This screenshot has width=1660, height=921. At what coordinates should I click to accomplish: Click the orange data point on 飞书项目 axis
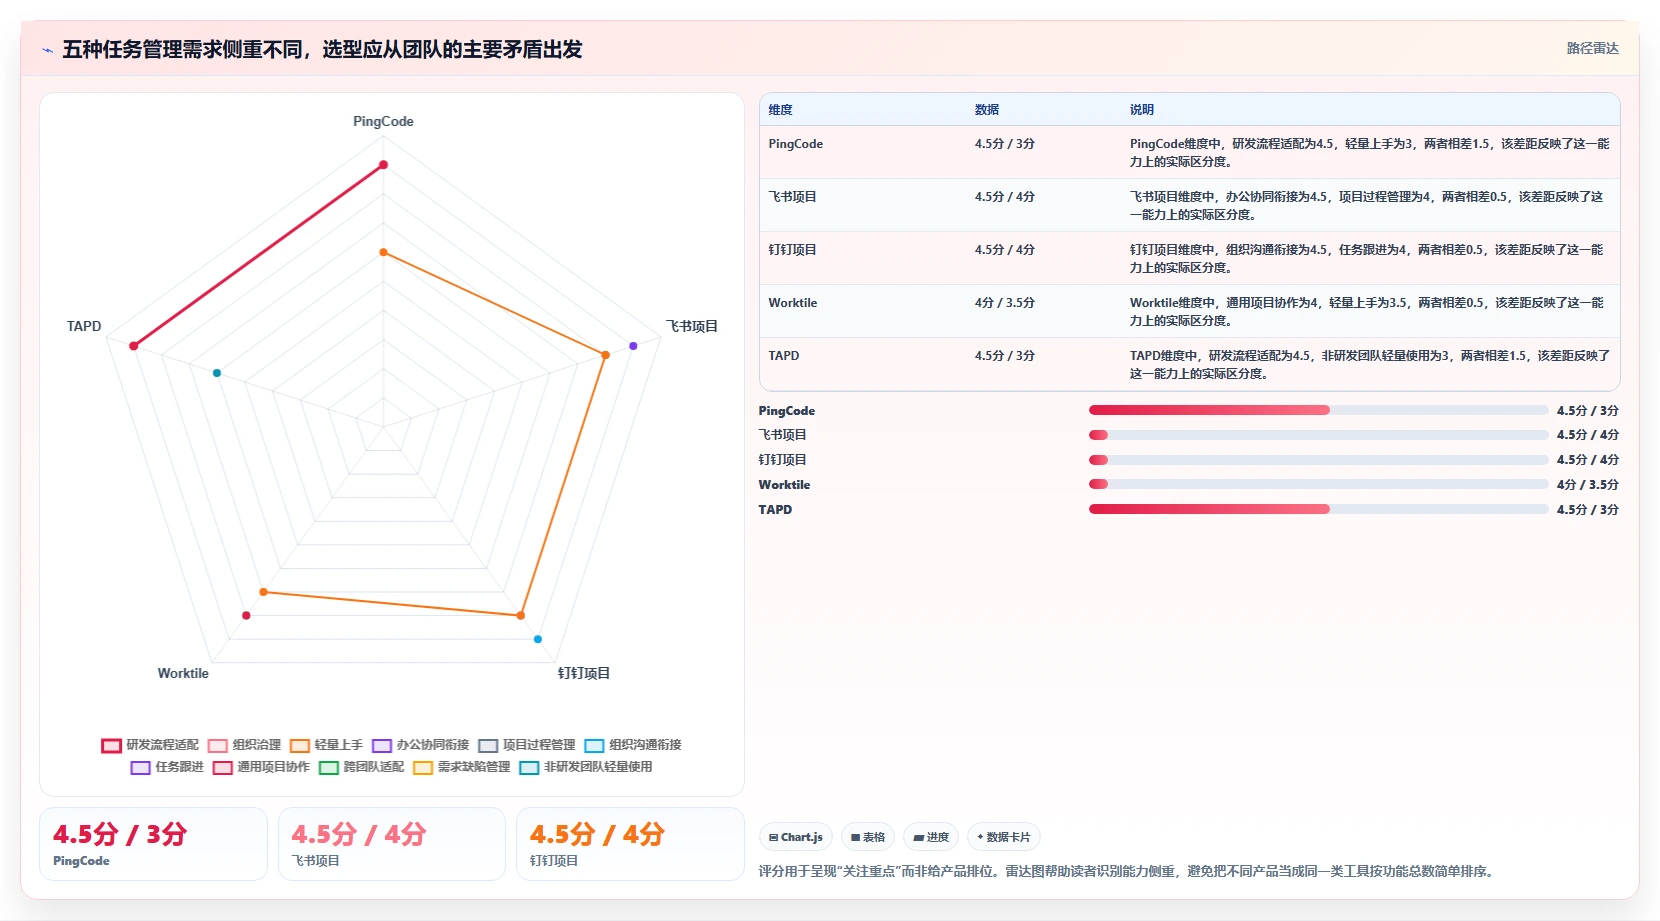point(605,355)
